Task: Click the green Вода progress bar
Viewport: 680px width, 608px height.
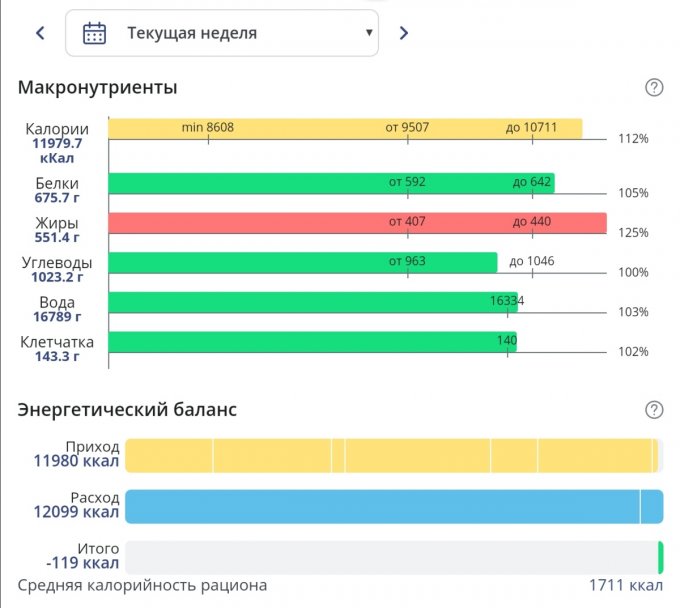Action: coord(312,302)
